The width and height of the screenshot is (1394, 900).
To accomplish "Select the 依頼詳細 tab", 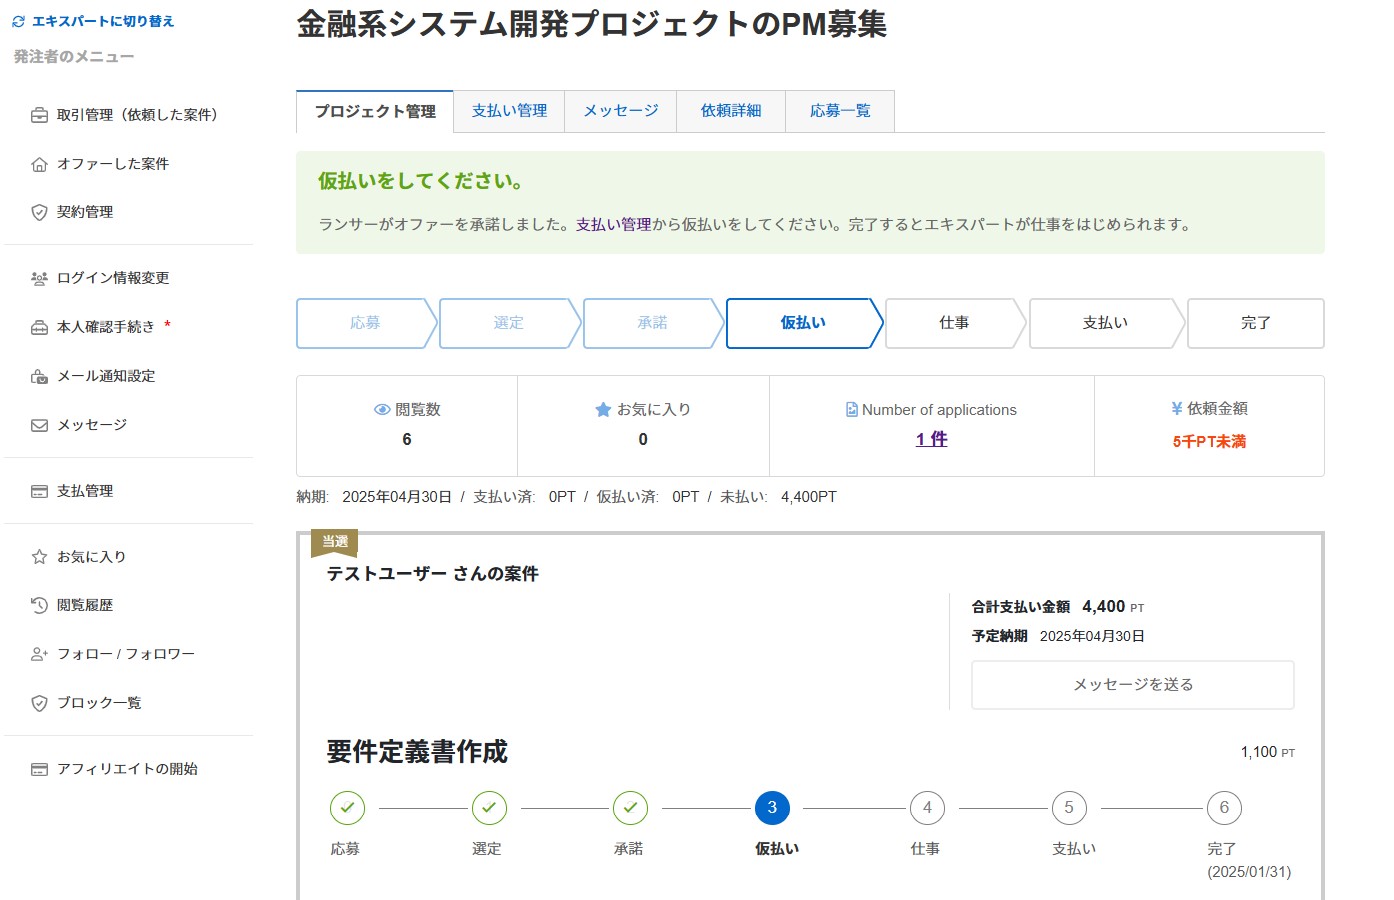I will point(731,111).
